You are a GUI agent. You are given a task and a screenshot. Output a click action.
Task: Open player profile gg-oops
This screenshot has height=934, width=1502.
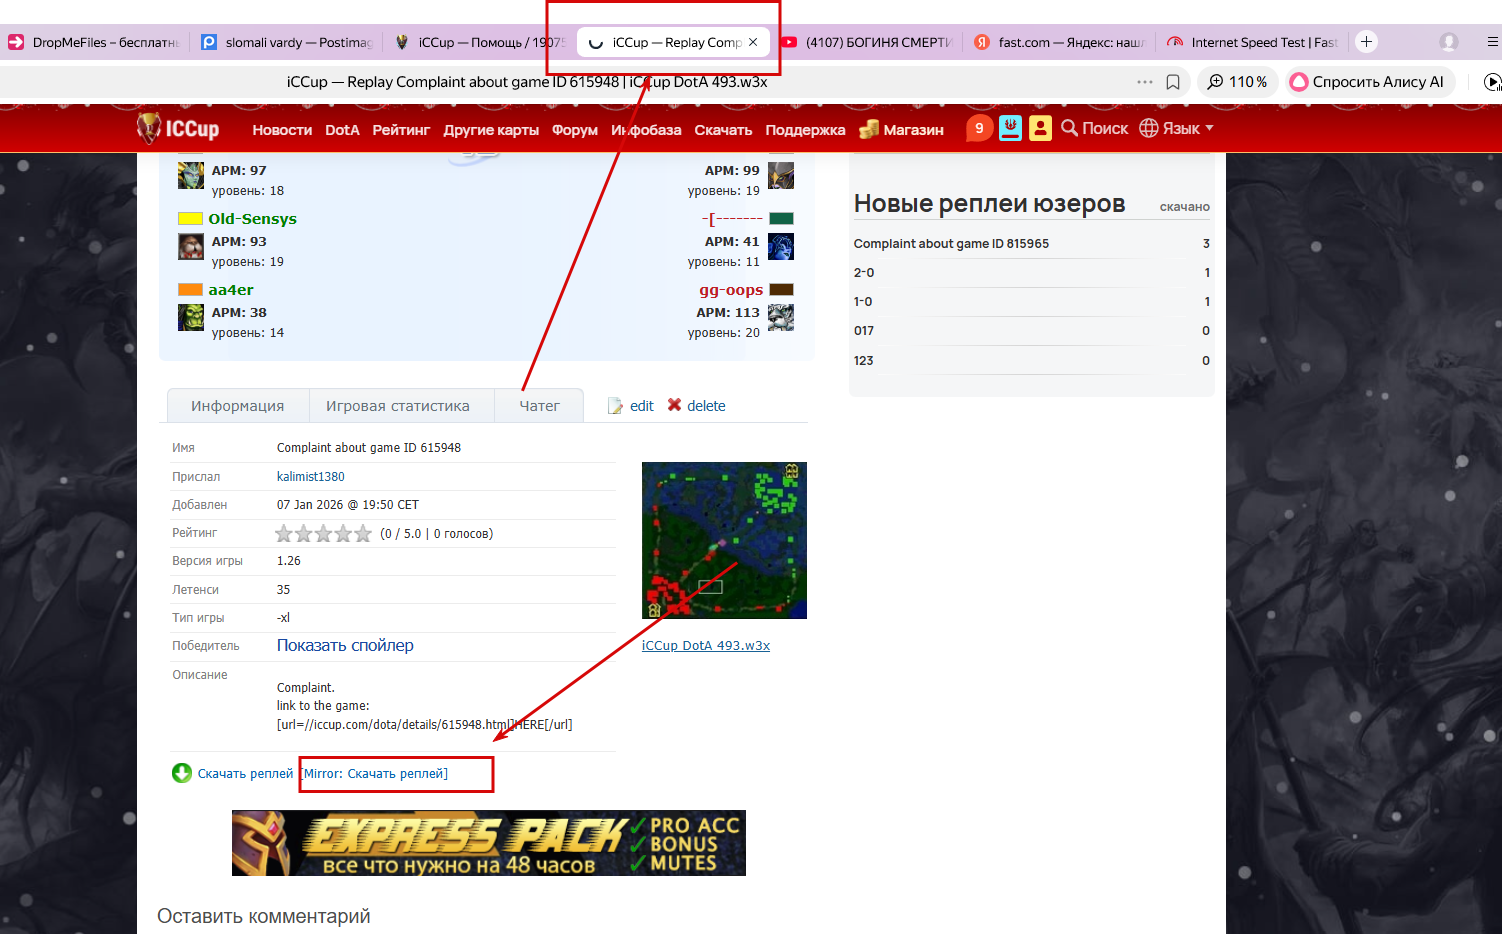[x=731, y=290]
